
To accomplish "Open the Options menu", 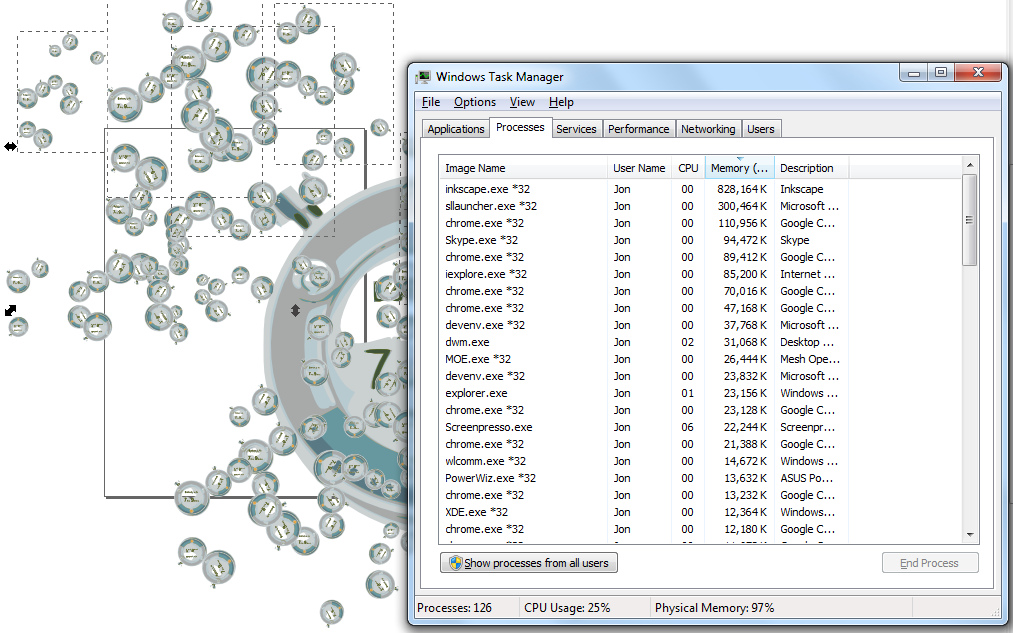I will click(x=474, y=102).
